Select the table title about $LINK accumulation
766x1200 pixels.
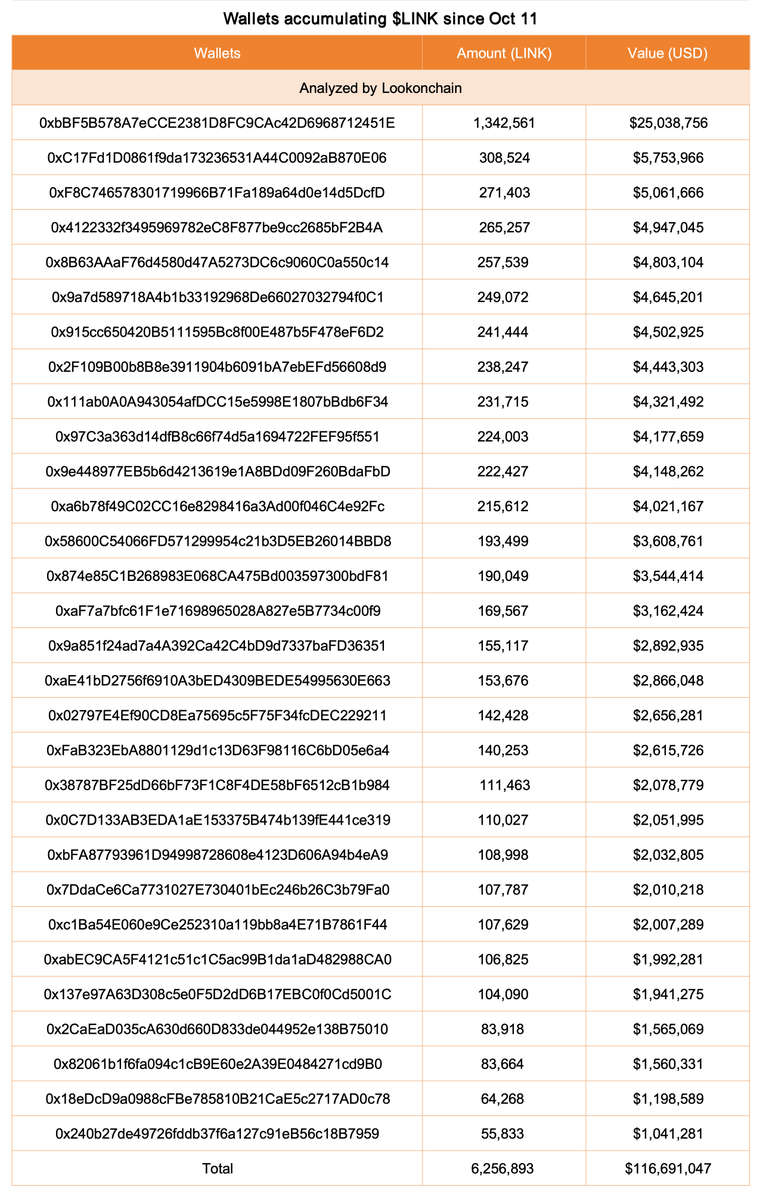click(381, 18)
